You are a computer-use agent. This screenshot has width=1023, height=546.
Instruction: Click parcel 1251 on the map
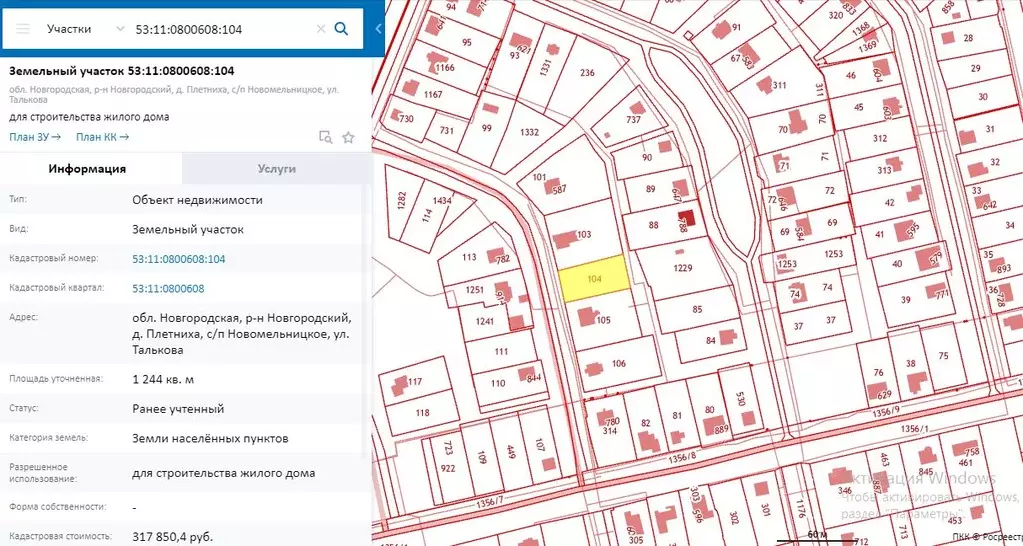tap(475, 290)
